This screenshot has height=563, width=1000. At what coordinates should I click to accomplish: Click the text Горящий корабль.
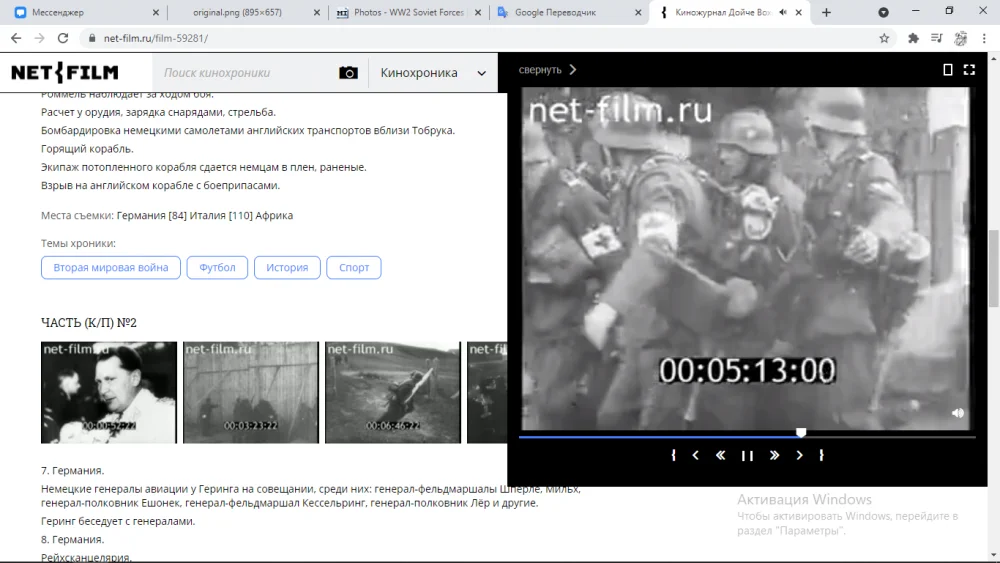coord(87,149)
